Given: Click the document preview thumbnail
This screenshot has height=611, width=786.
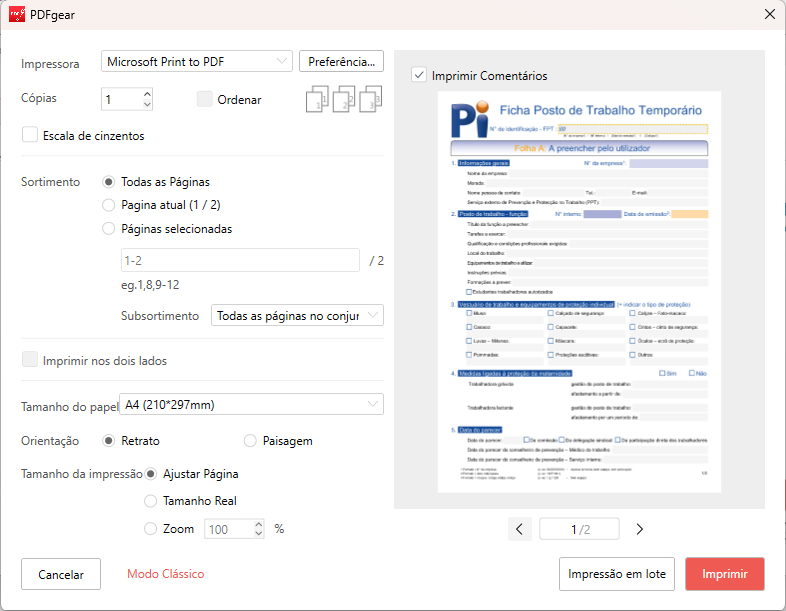Looking at the screenshot, I should click(579, 292).
